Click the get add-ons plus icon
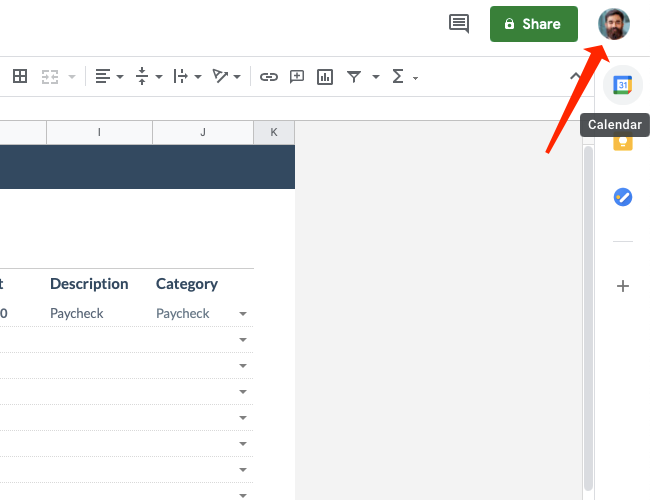The image size is (650, 500). (x=623, y=286)
